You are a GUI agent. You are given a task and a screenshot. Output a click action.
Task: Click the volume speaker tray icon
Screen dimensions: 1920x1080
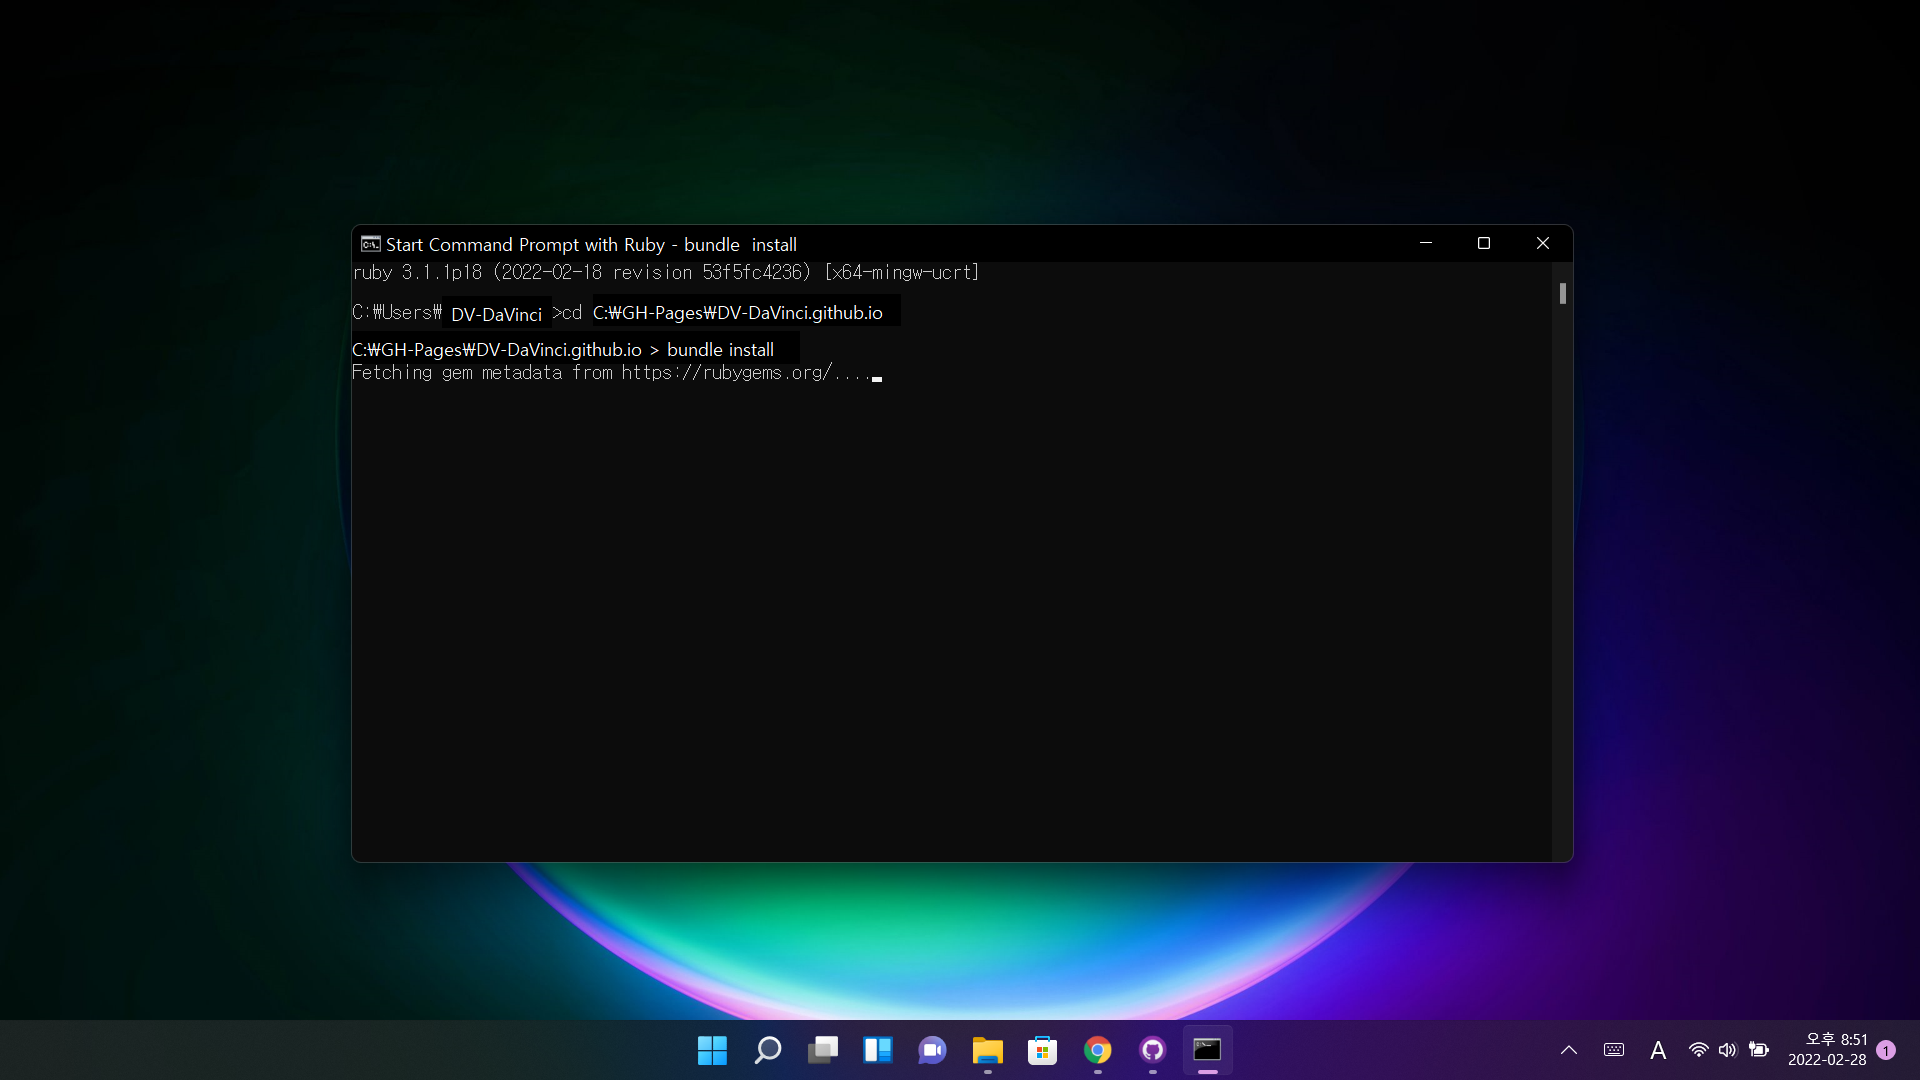click(1727, 1050)
